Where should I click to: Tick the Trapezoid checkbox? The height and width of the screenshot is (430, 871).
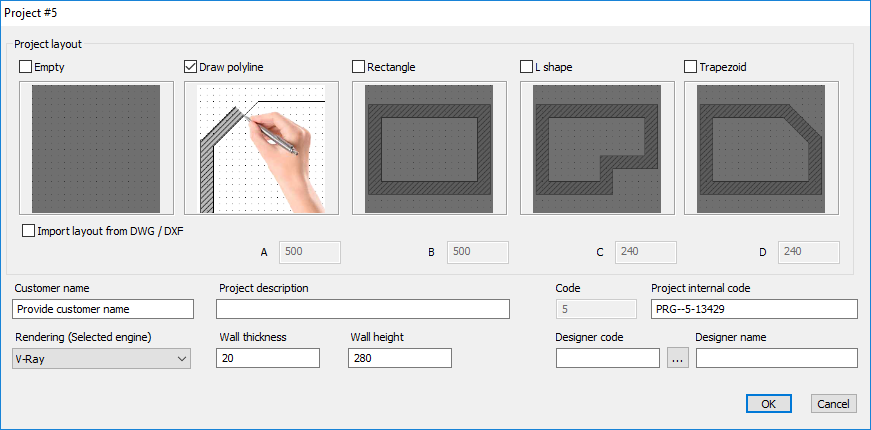(690, 67)
